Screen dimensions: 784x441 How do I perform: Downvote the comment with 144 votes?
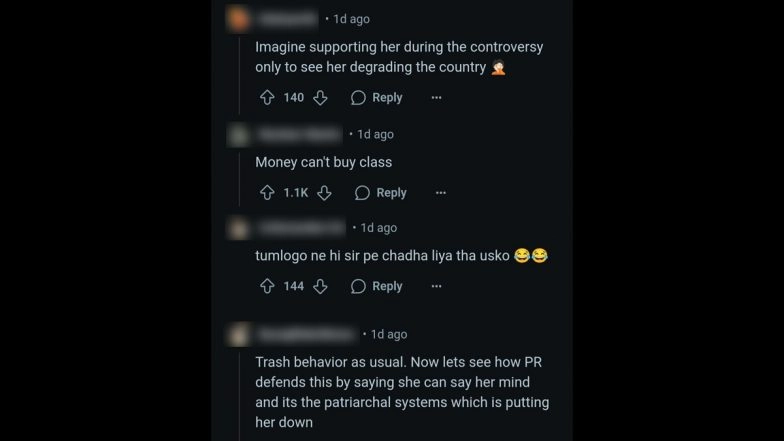320,286
